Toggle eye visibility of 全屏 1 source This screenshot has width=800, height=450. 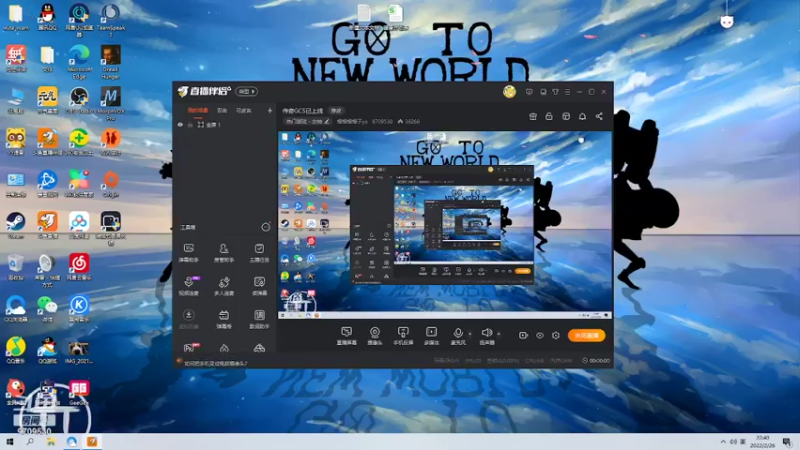[180, 124]
